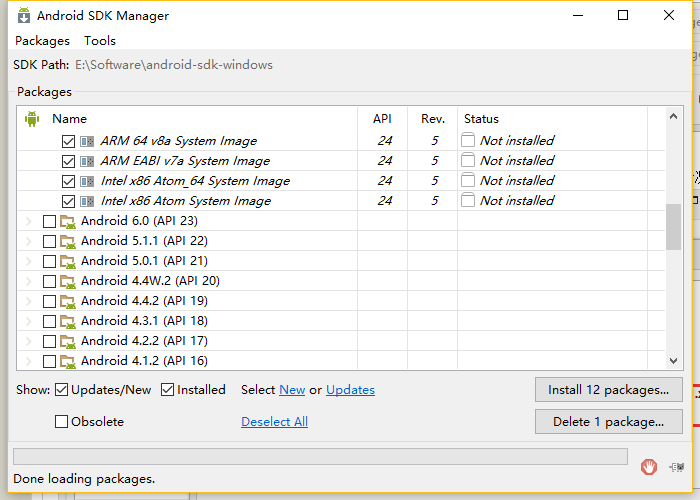Click the Rev. column header

(x=433, y=119)
